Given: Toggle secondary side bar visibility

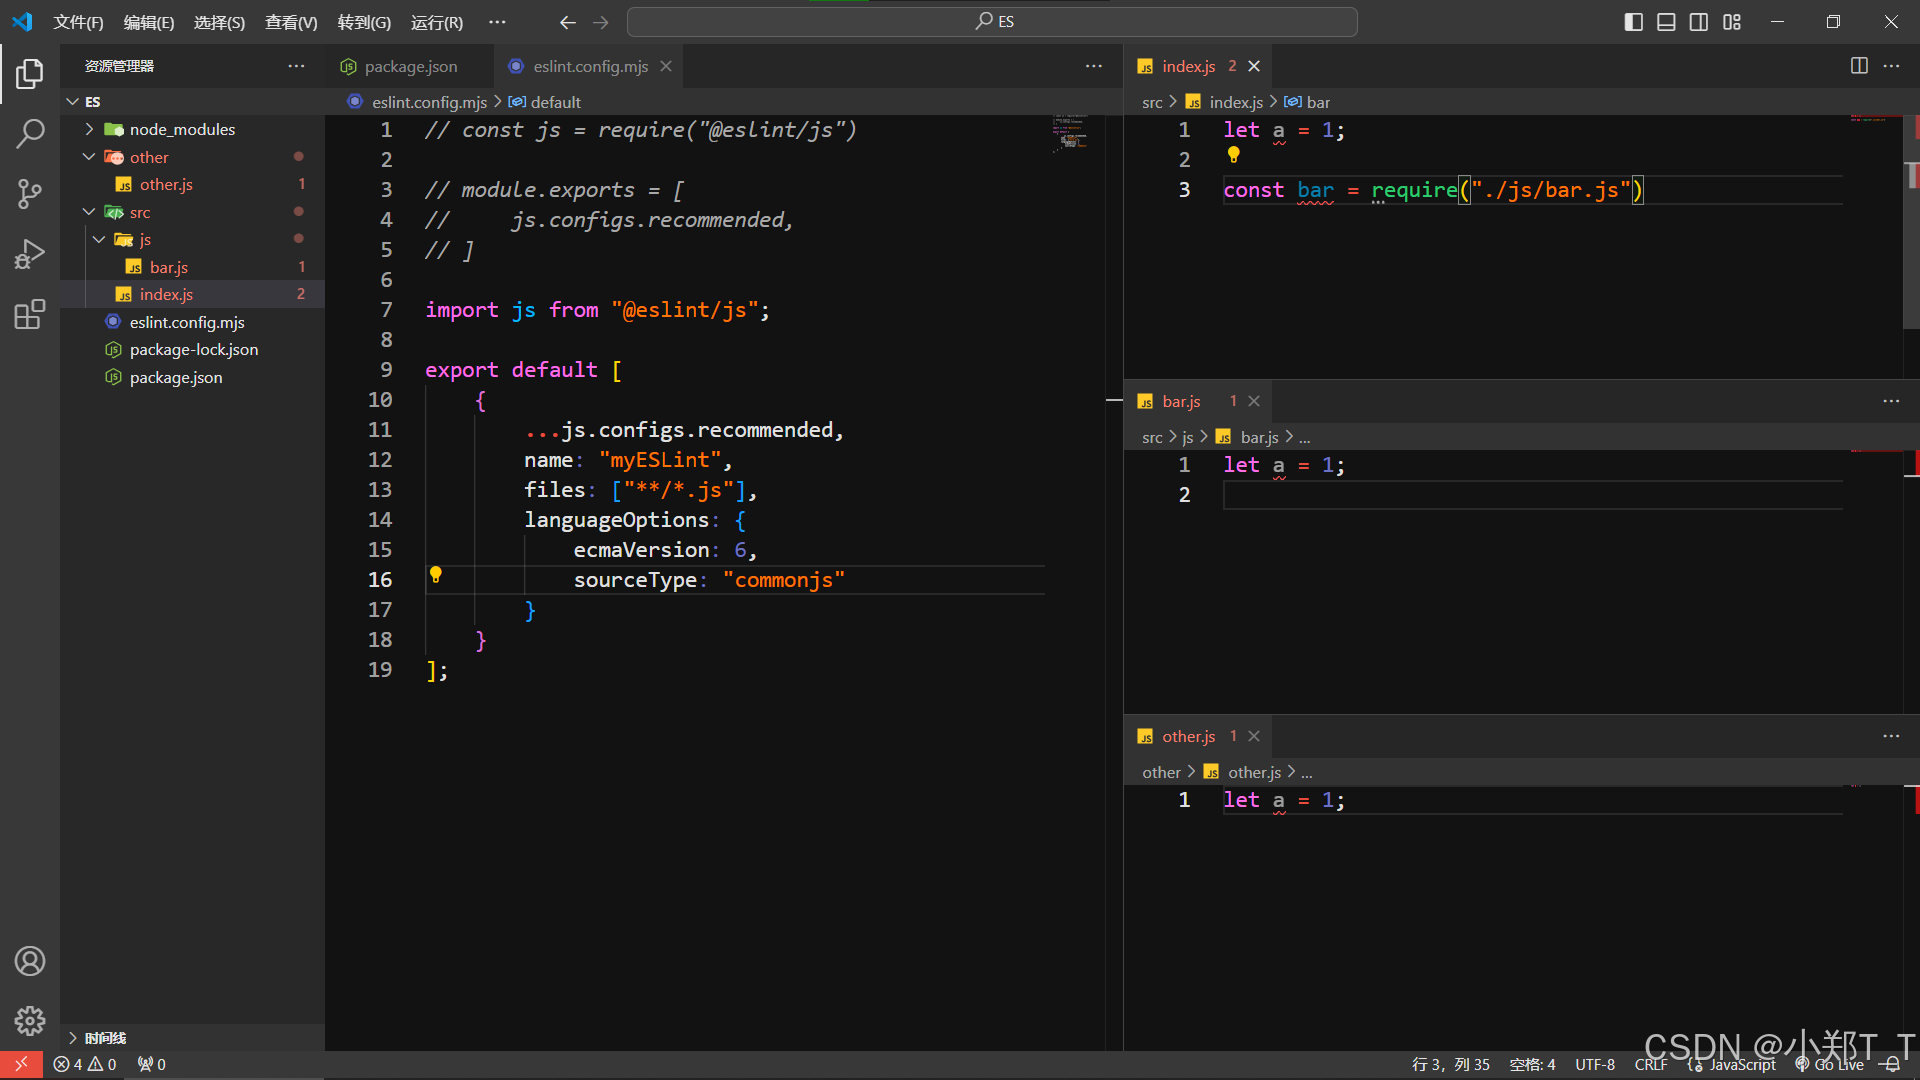Looking at the screenshot, I should point(1699,22).
